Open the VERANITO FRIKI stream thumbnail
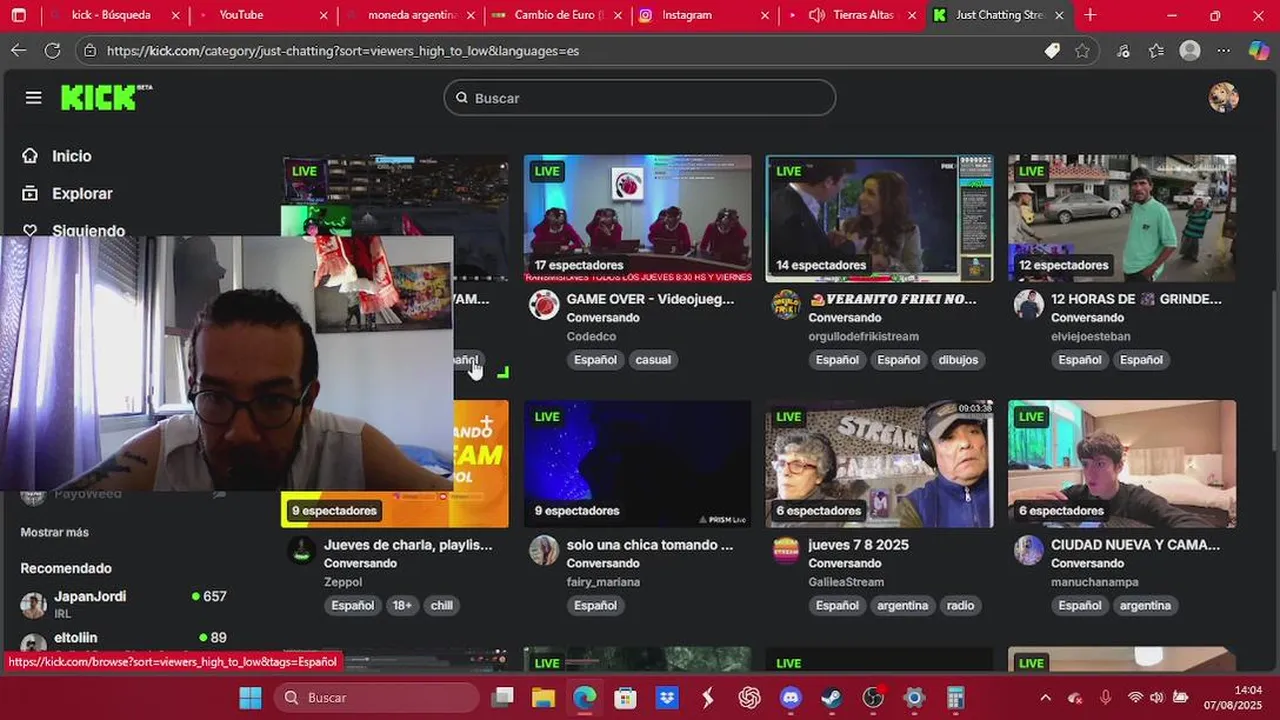 coord(879,218)
